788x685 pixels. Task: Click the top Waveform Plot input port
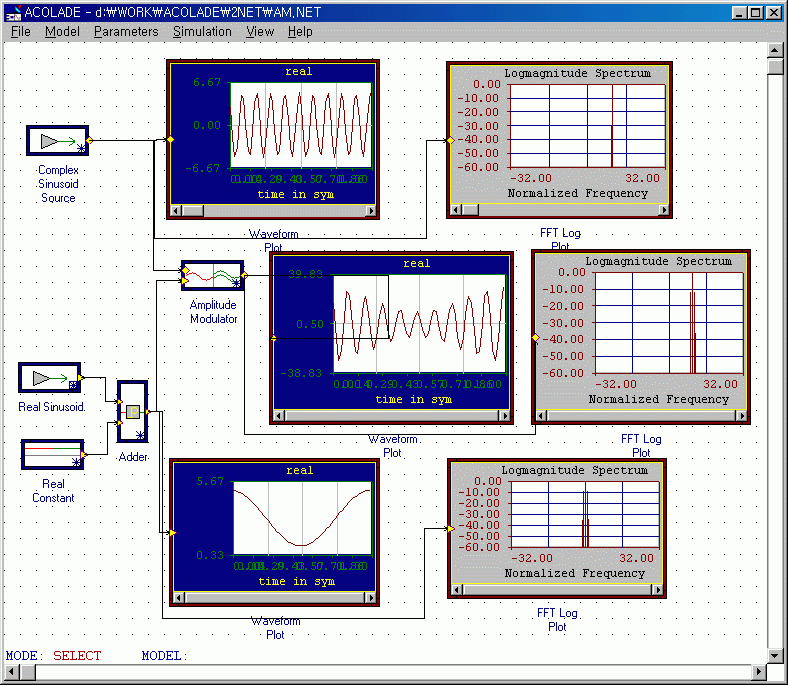pos(170,139)
